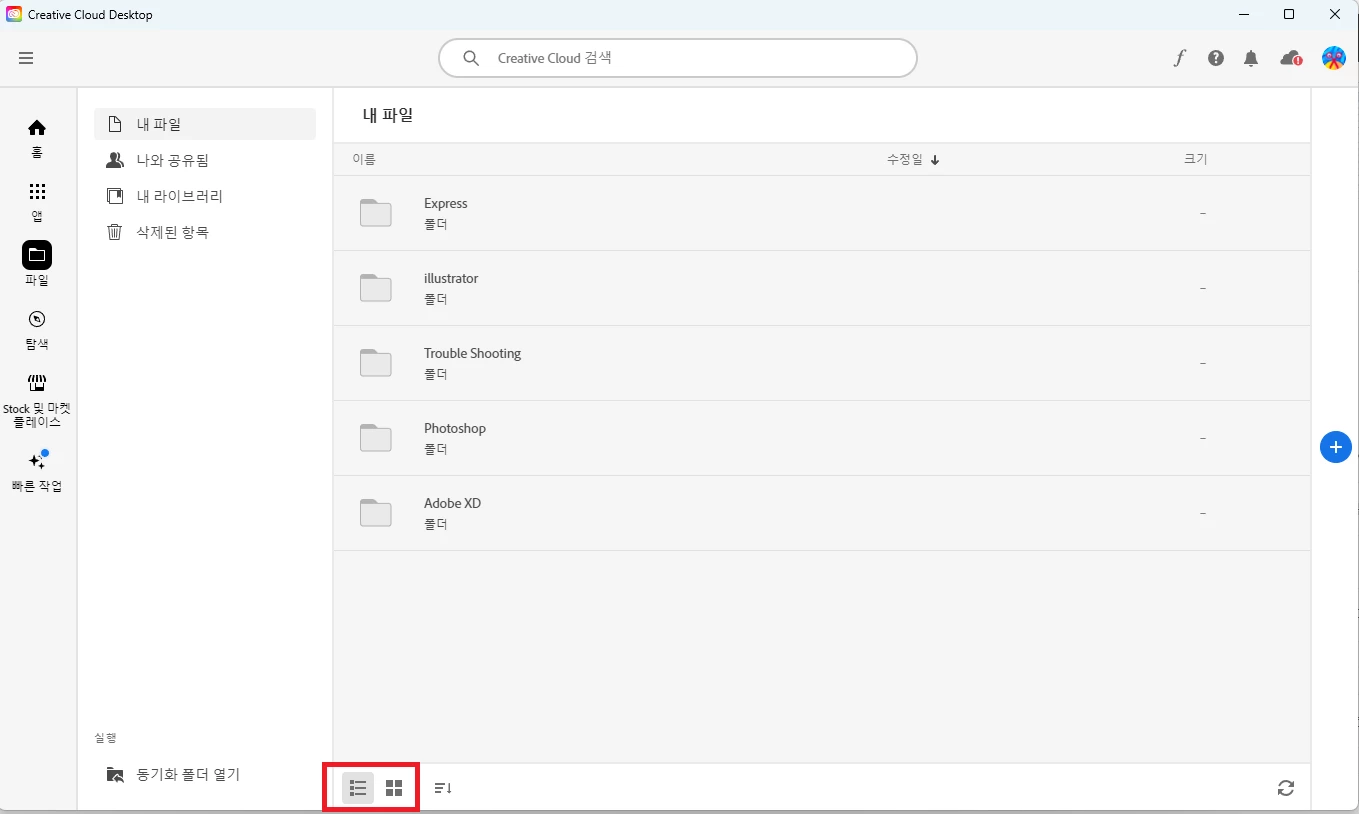The width and height of the screenshot is (1359, 814).
Task: Minimize the Creative Cloud Desktop window
Action: (1243, 15)
